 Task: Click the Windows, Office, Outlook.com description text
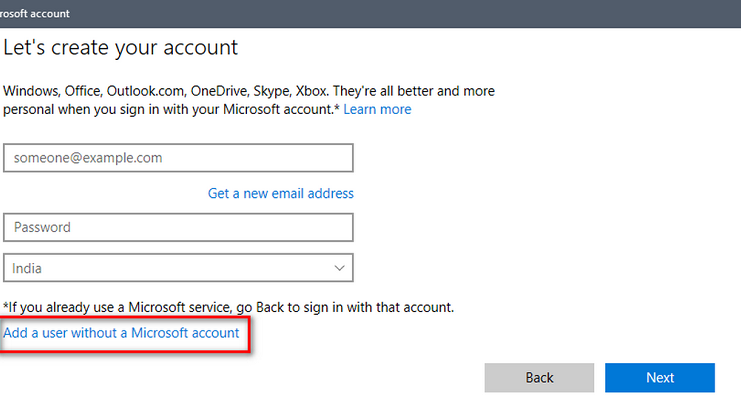click(249, 100)
